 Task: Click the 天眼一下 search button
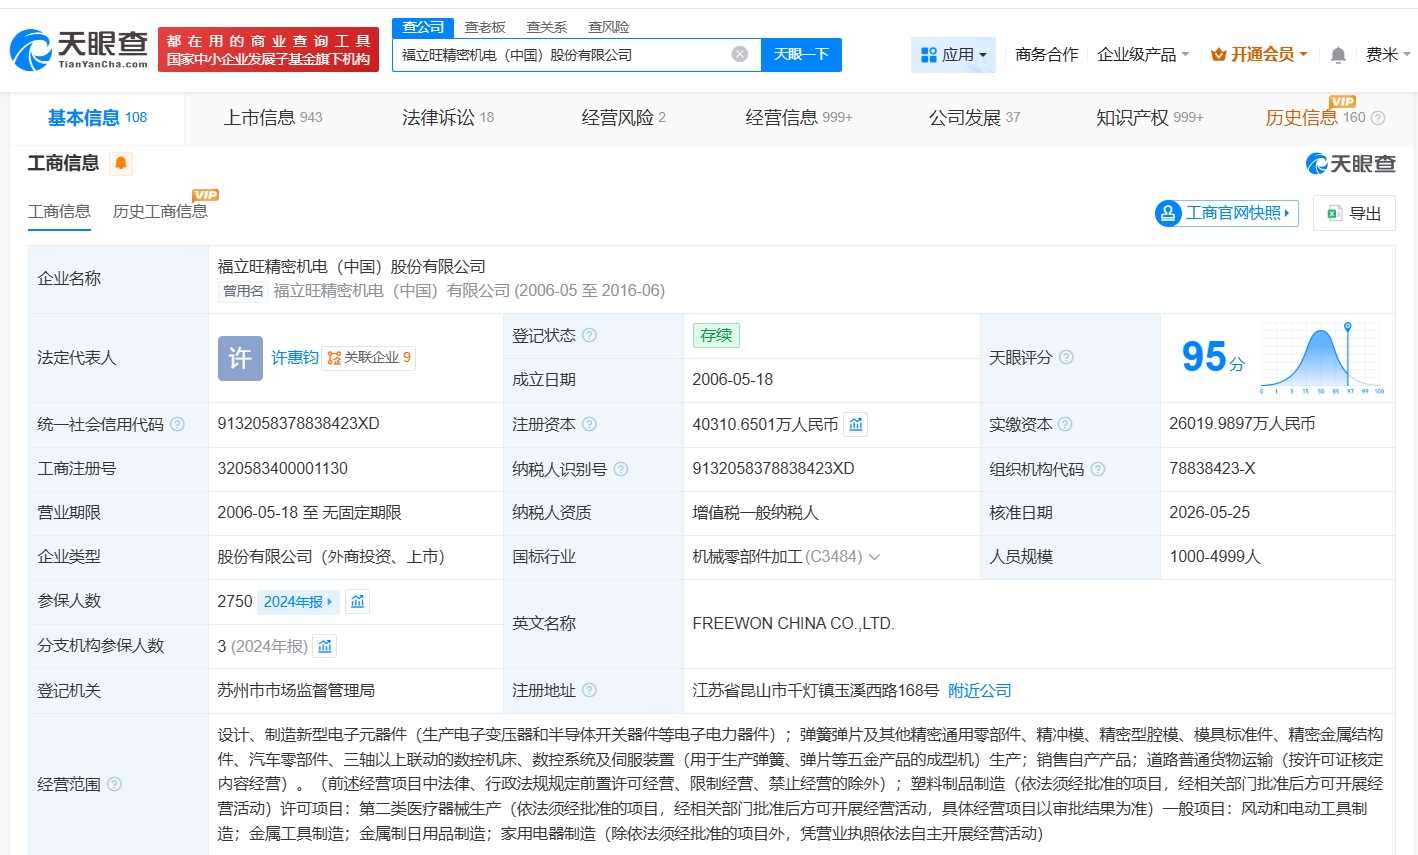801,55
